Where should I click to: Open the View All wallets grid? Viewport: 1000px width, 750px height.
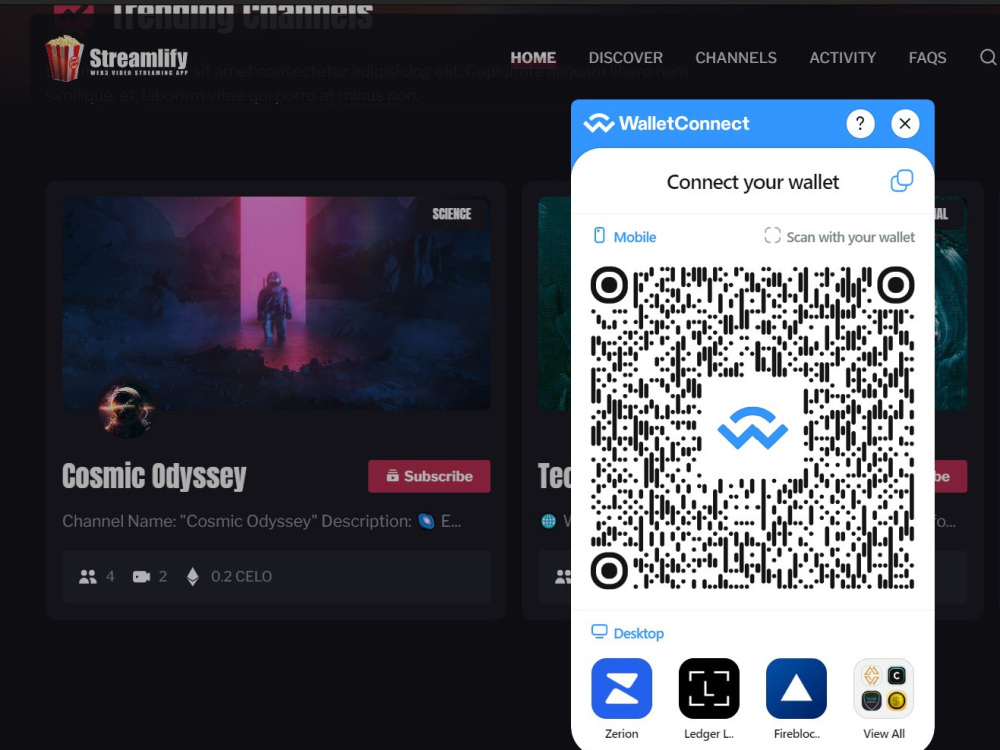(883, 688)
